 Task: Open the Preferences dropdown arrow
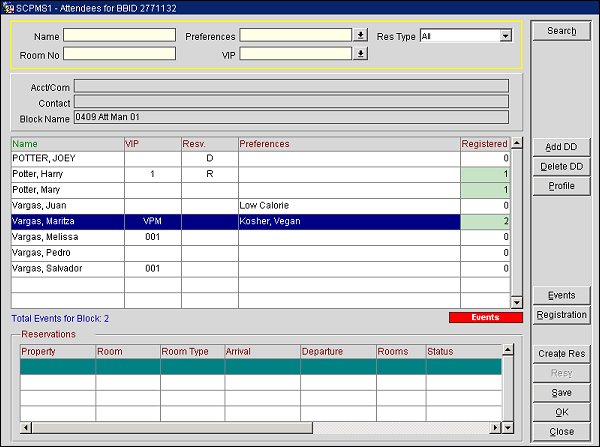pos(361,36)
